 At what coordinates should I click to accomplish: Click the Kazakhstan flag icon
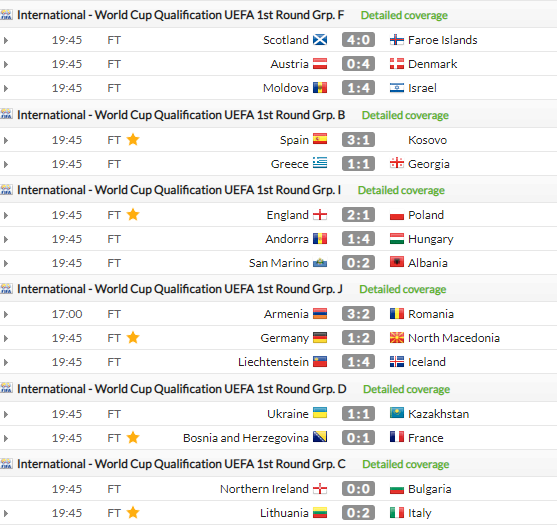click(397, 413)
